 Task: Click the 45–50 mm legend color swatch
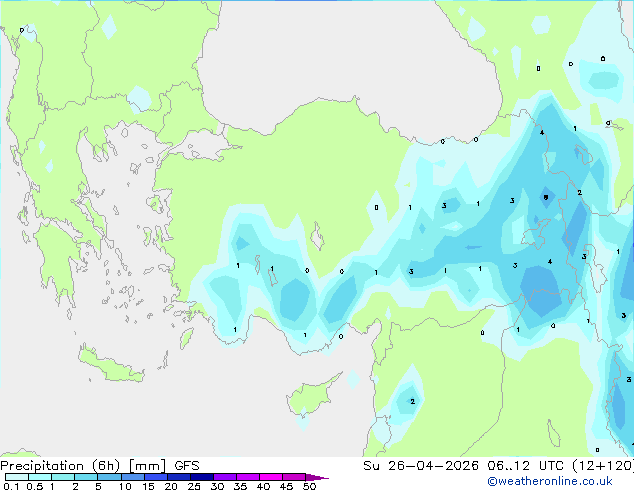[294, 477]
